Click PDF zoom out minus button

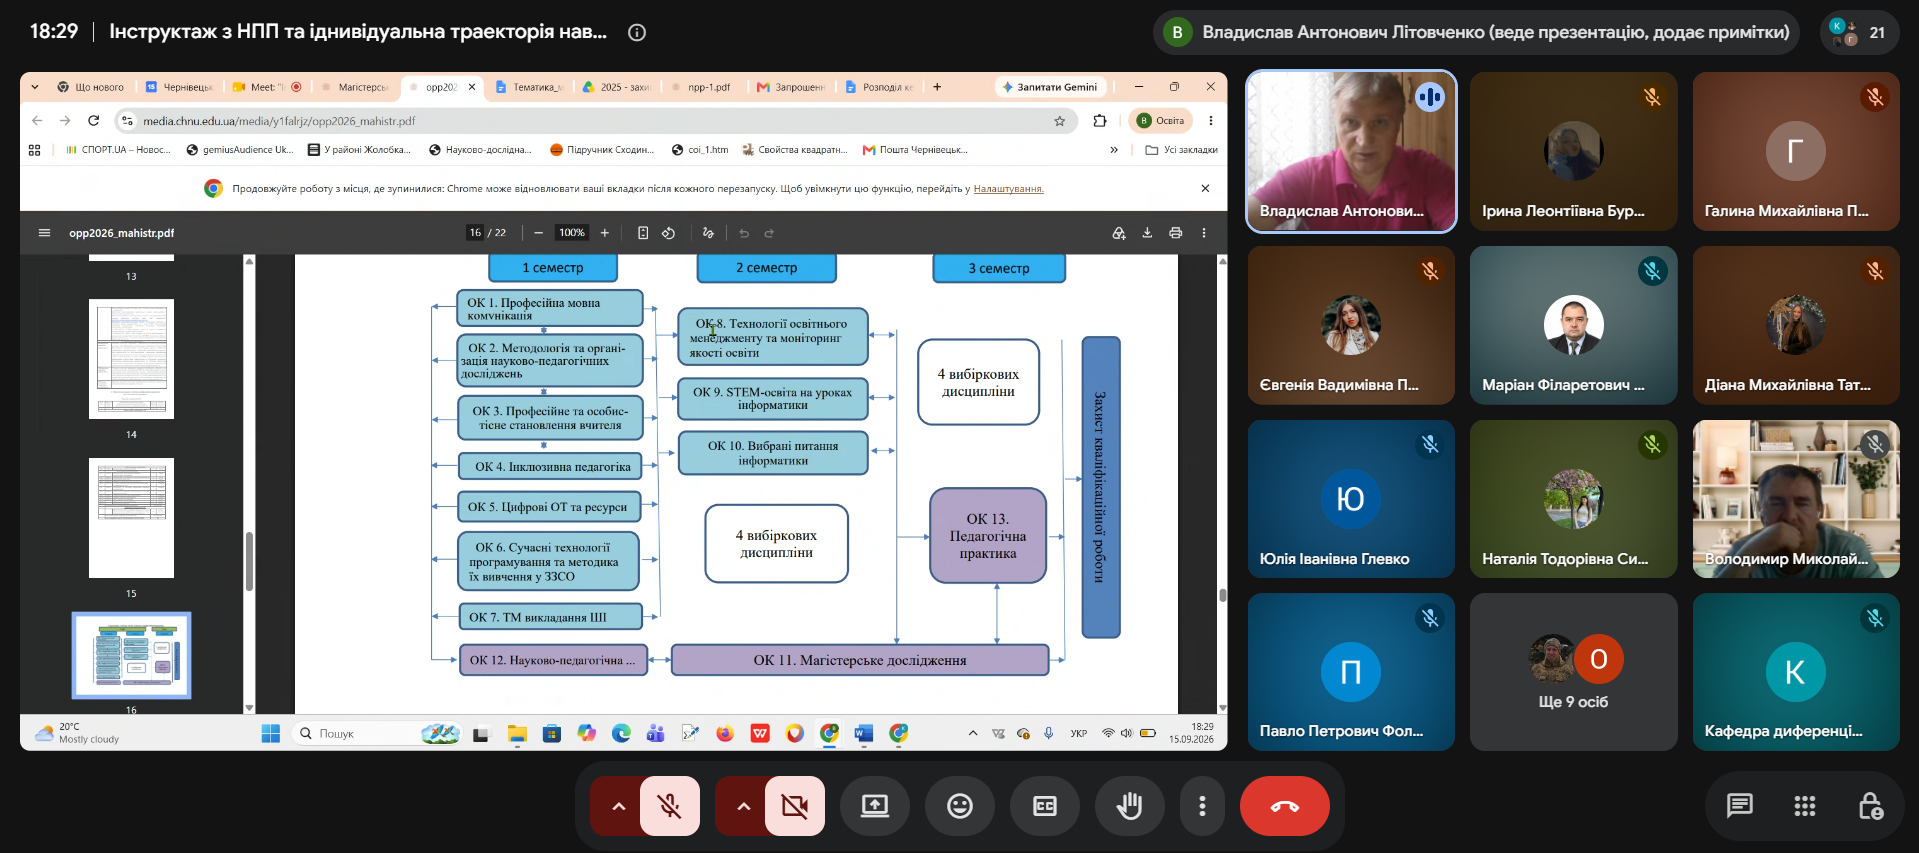538,233
